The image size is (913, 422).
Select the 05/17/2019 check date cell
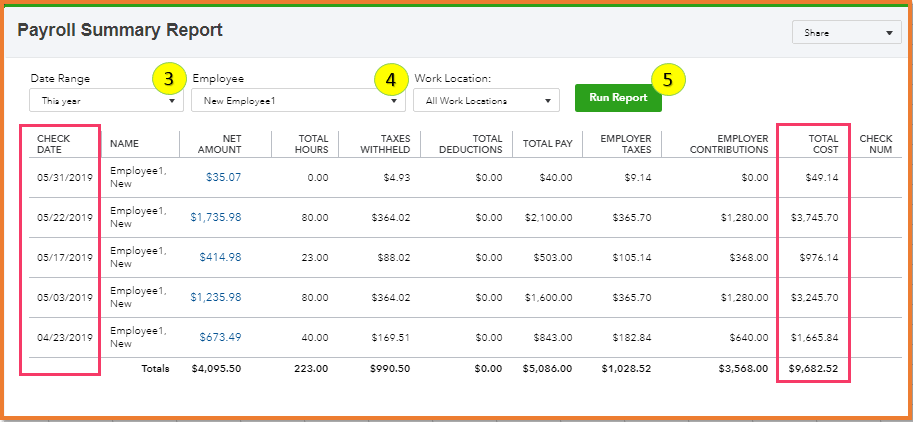[x=65, y=258]
